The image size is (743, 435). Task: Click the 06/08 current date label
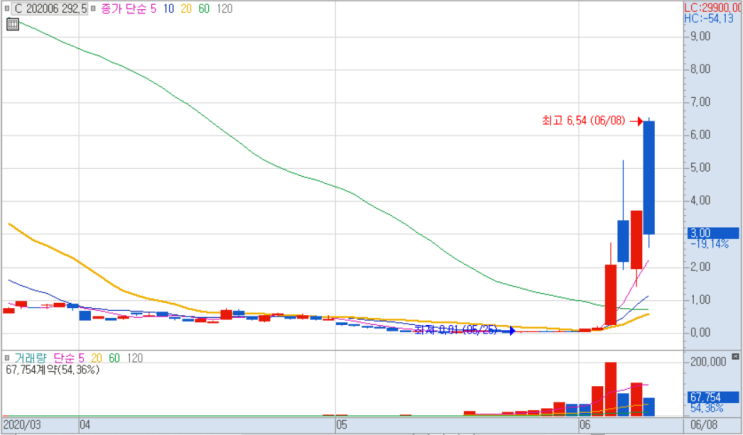(704, 424)
